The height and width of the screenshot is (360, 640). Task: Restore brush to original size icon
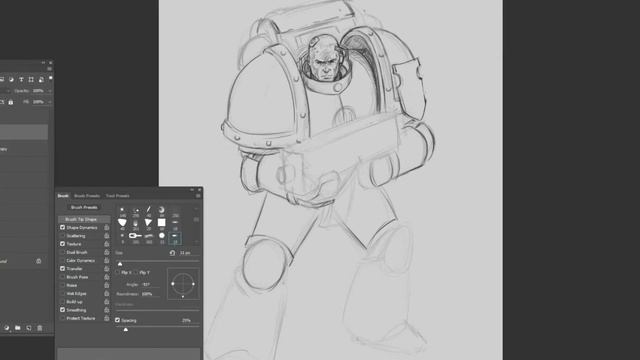(x=172, y=253)
